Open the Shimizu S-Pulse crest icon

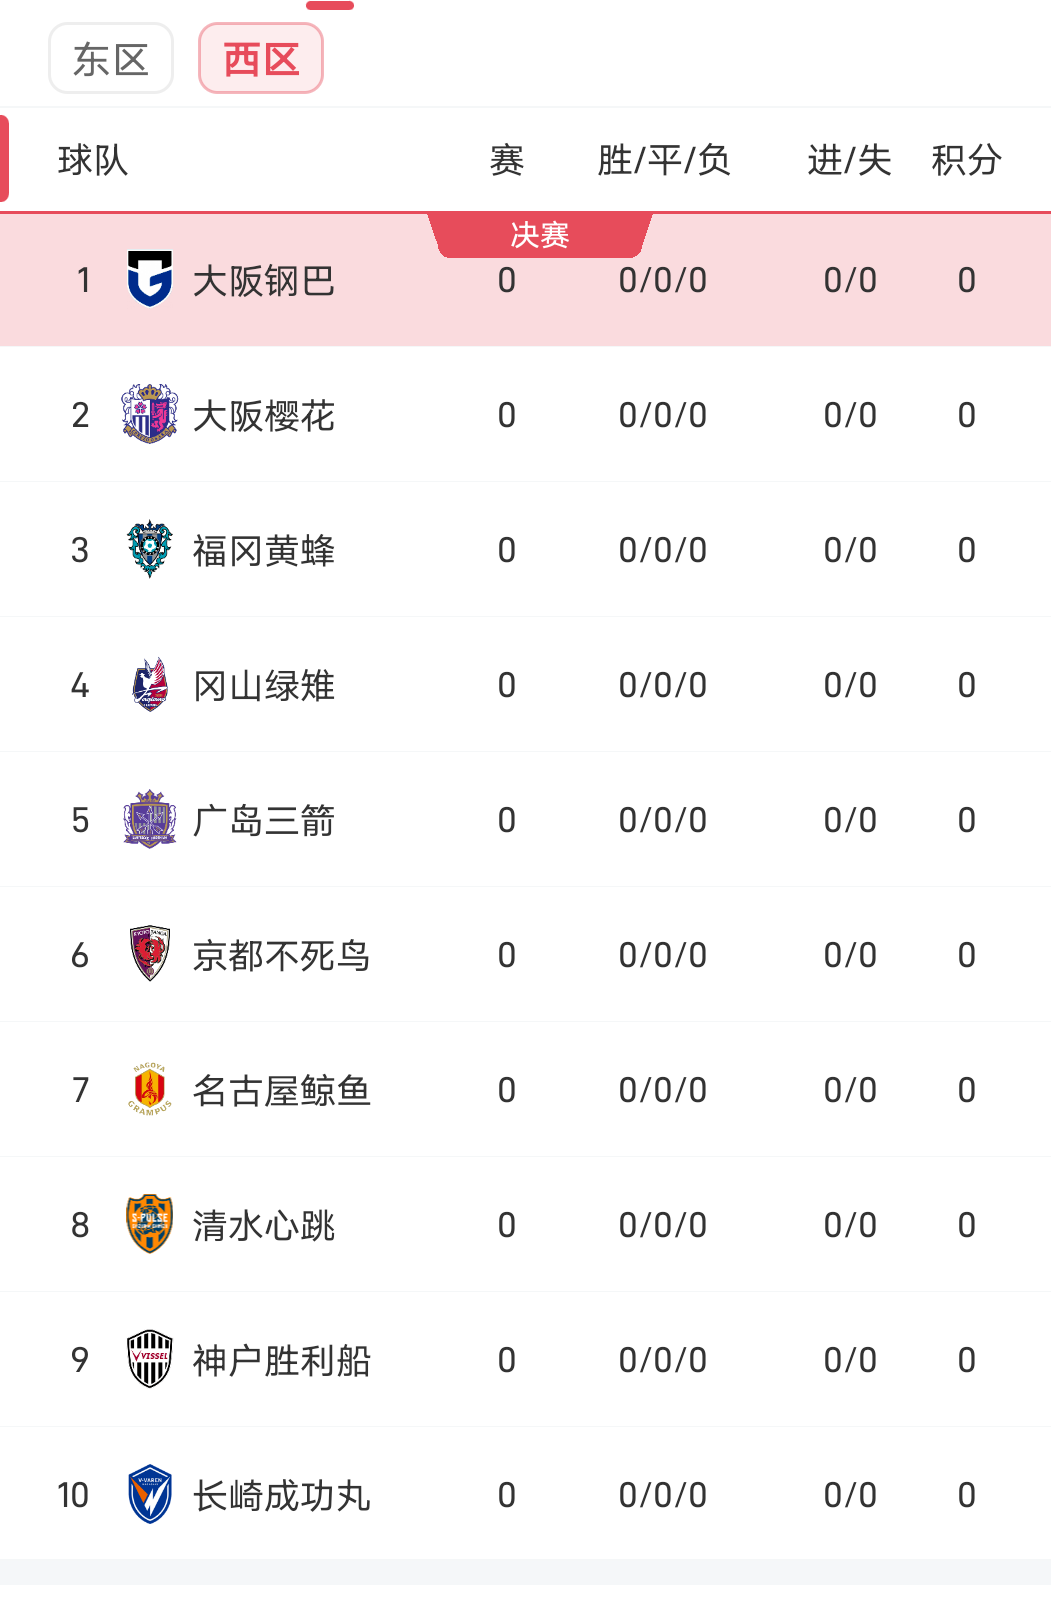tap(150, 1224)
